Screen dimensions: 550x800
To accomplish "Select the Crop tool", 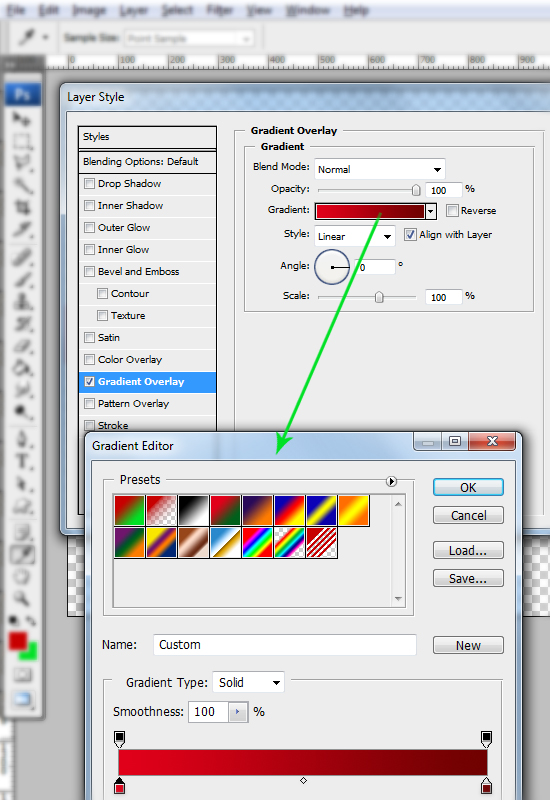I will click(x=21, y=207).
